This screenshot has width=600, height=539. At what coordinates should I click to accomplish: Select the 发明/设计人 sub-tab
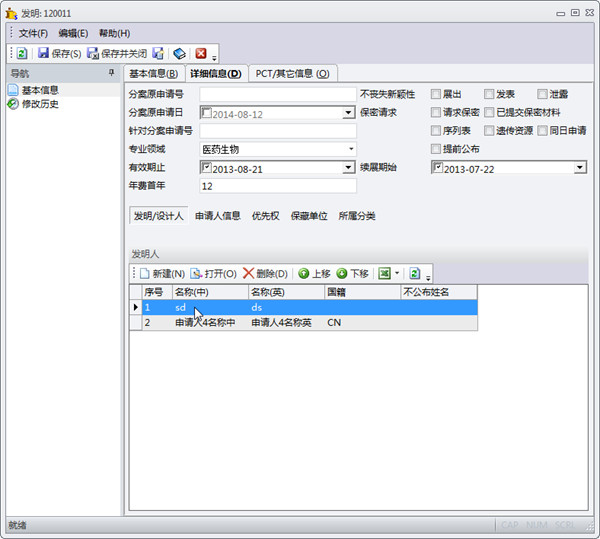(158, 216)
